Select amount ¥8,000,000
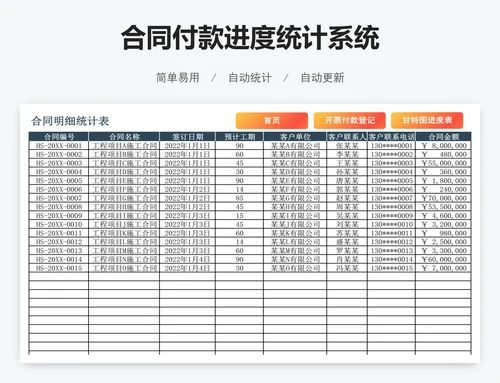Screen dimensions: 500x383 point(444,146)
